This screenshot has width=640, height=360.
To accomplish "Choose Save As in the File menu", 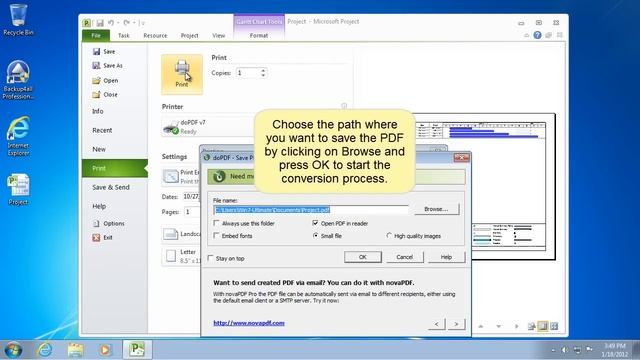I will [x=107, y=65].
